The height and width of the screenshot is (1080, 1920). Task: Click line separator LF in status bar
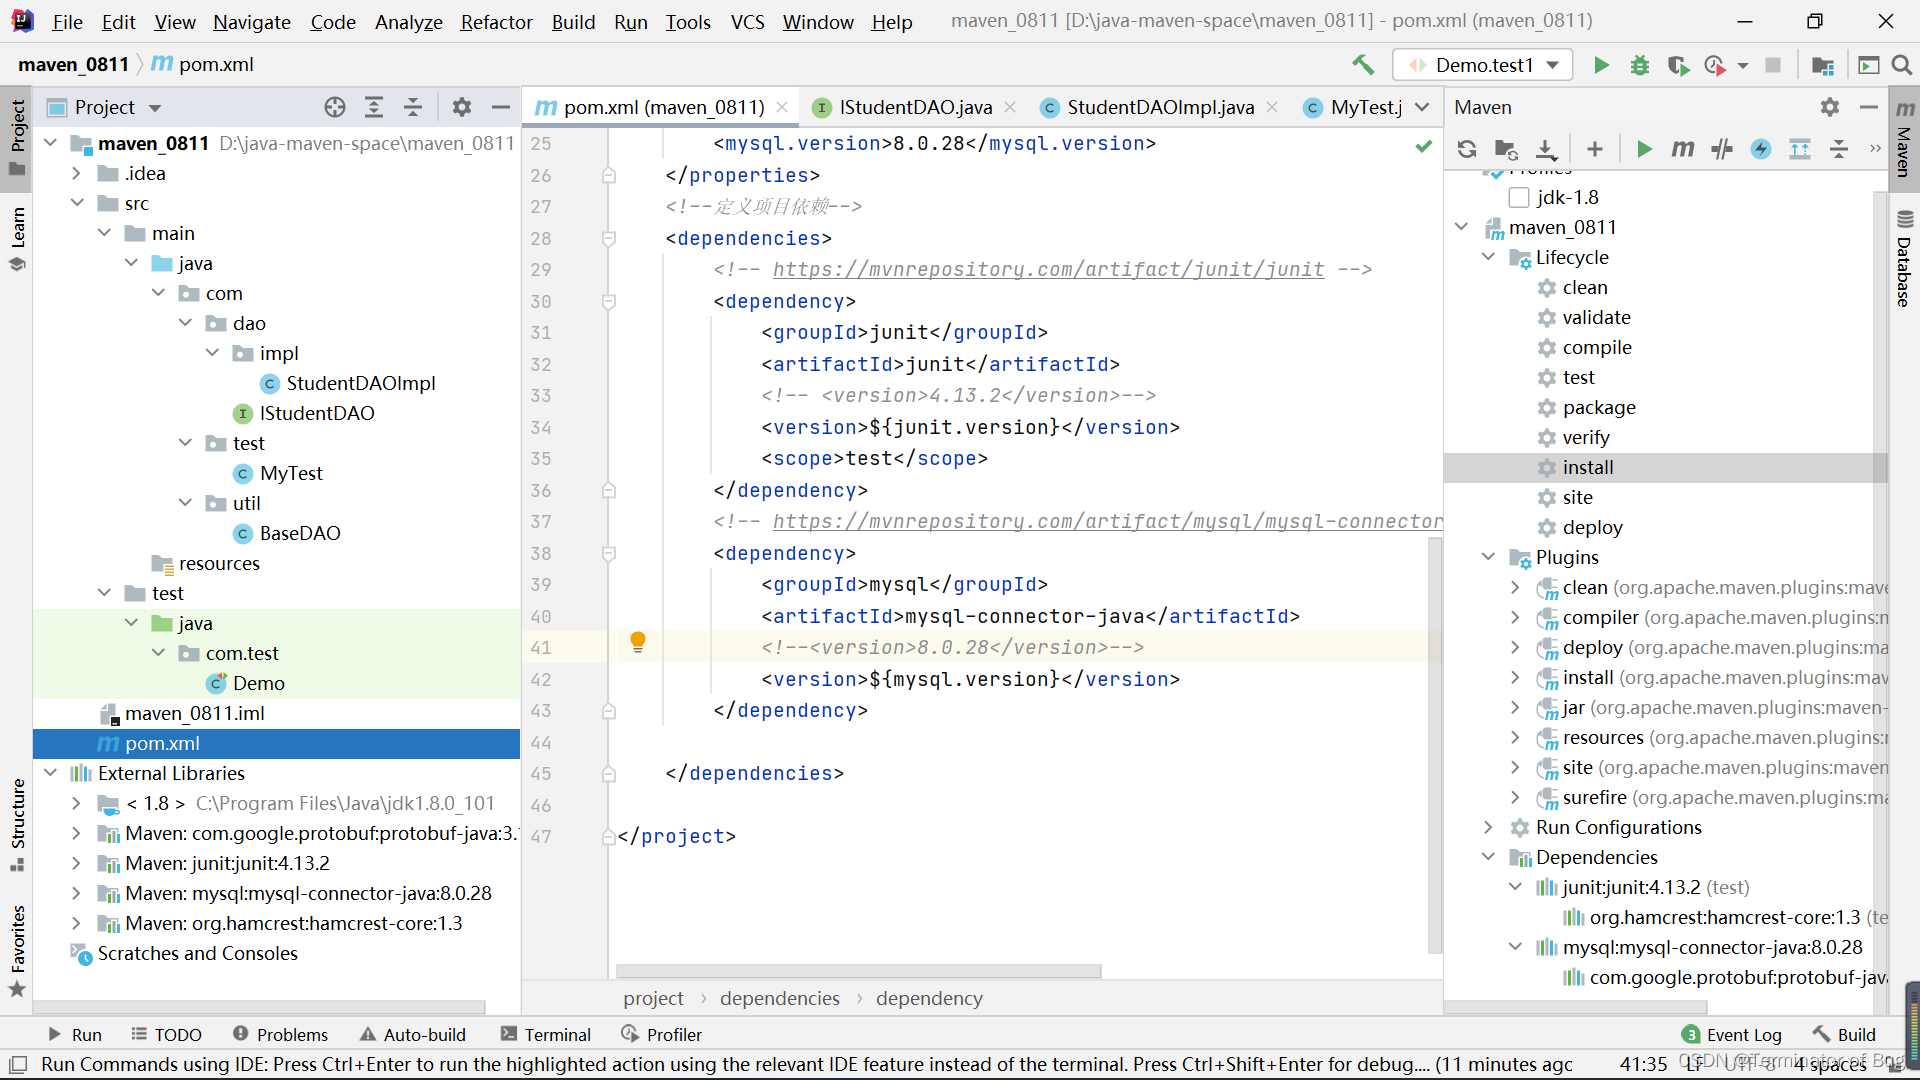click(1694, 1064)
